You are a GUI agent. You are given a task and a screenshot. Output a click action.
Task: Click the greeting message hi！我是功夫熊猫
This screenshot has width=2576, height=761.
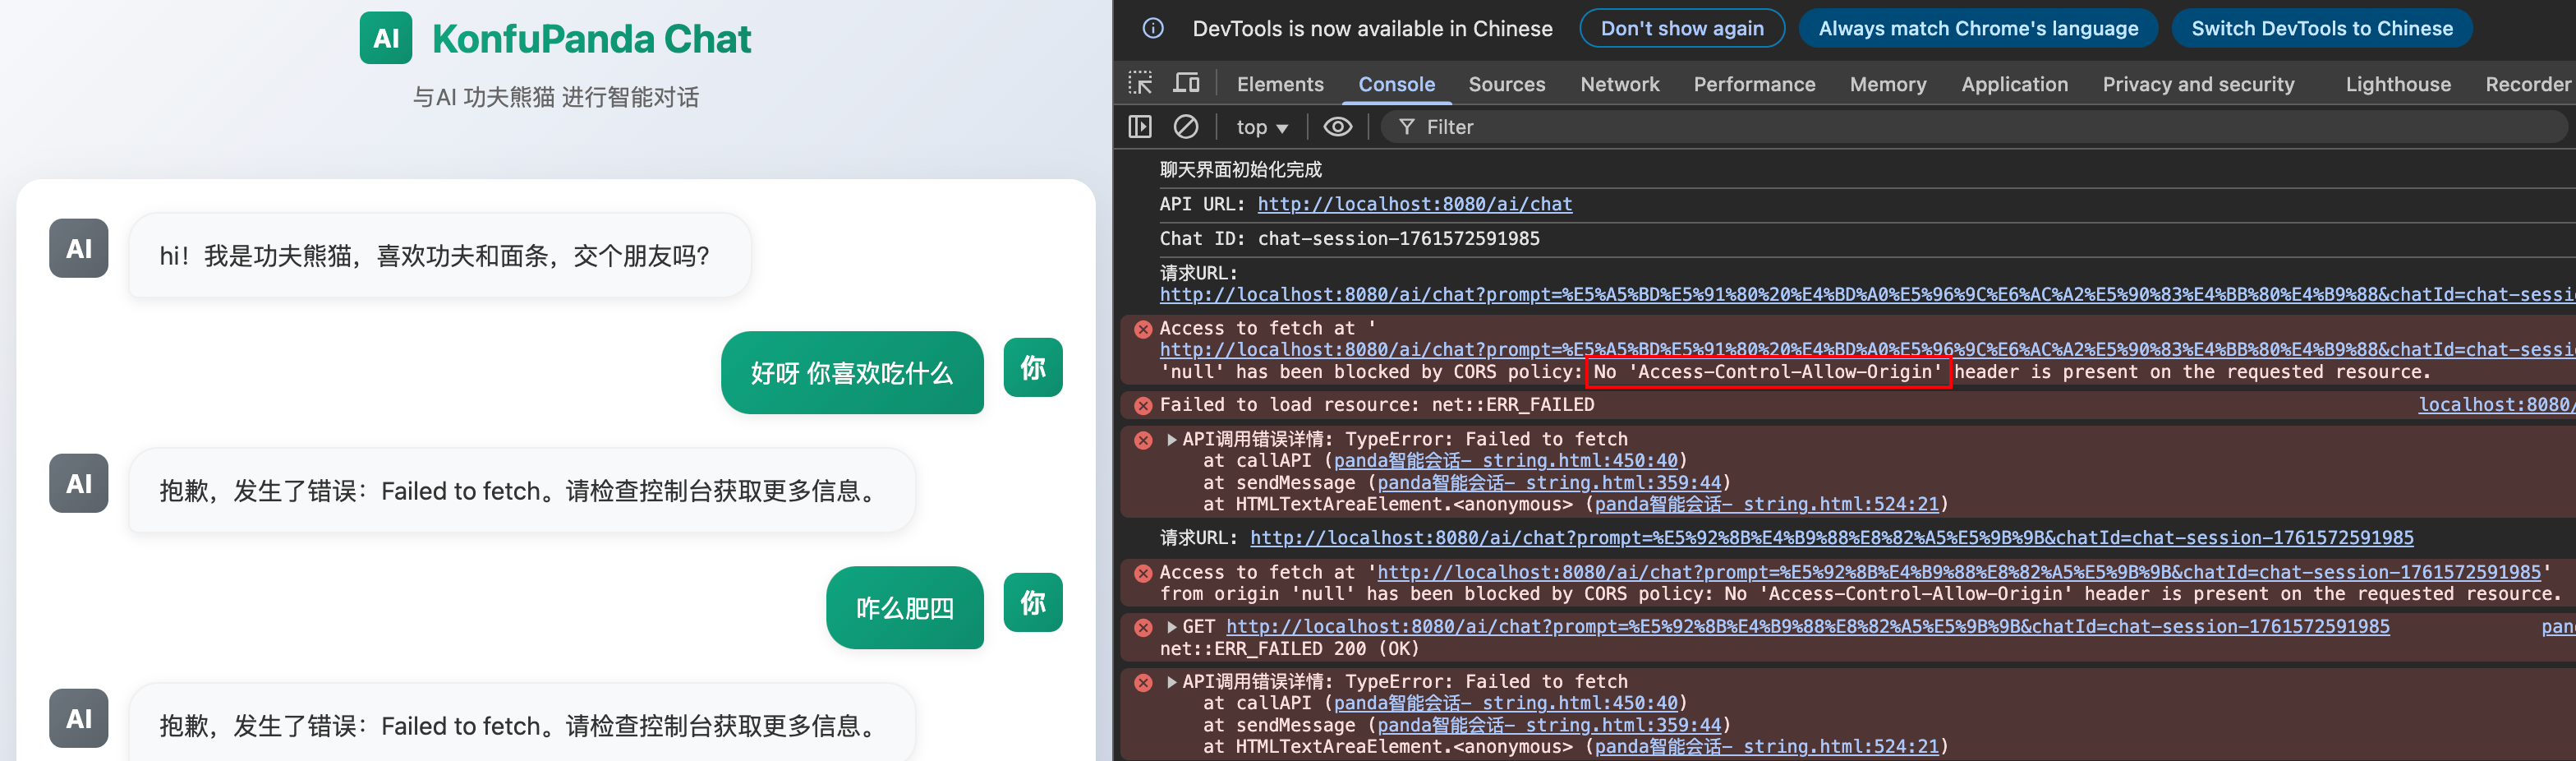click(x=439, y=256)
